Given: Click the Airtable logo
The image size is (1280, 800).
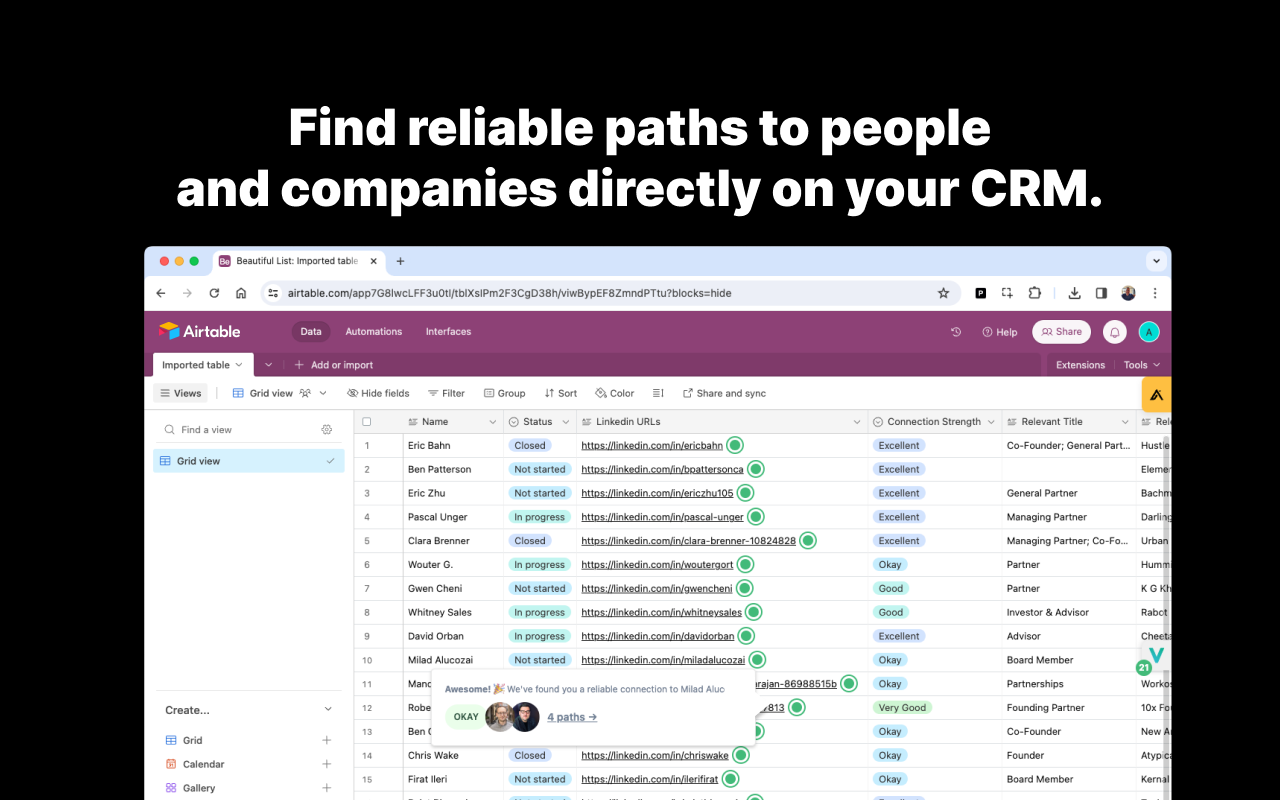Looking at the screenshot, I should coord(199,331).
